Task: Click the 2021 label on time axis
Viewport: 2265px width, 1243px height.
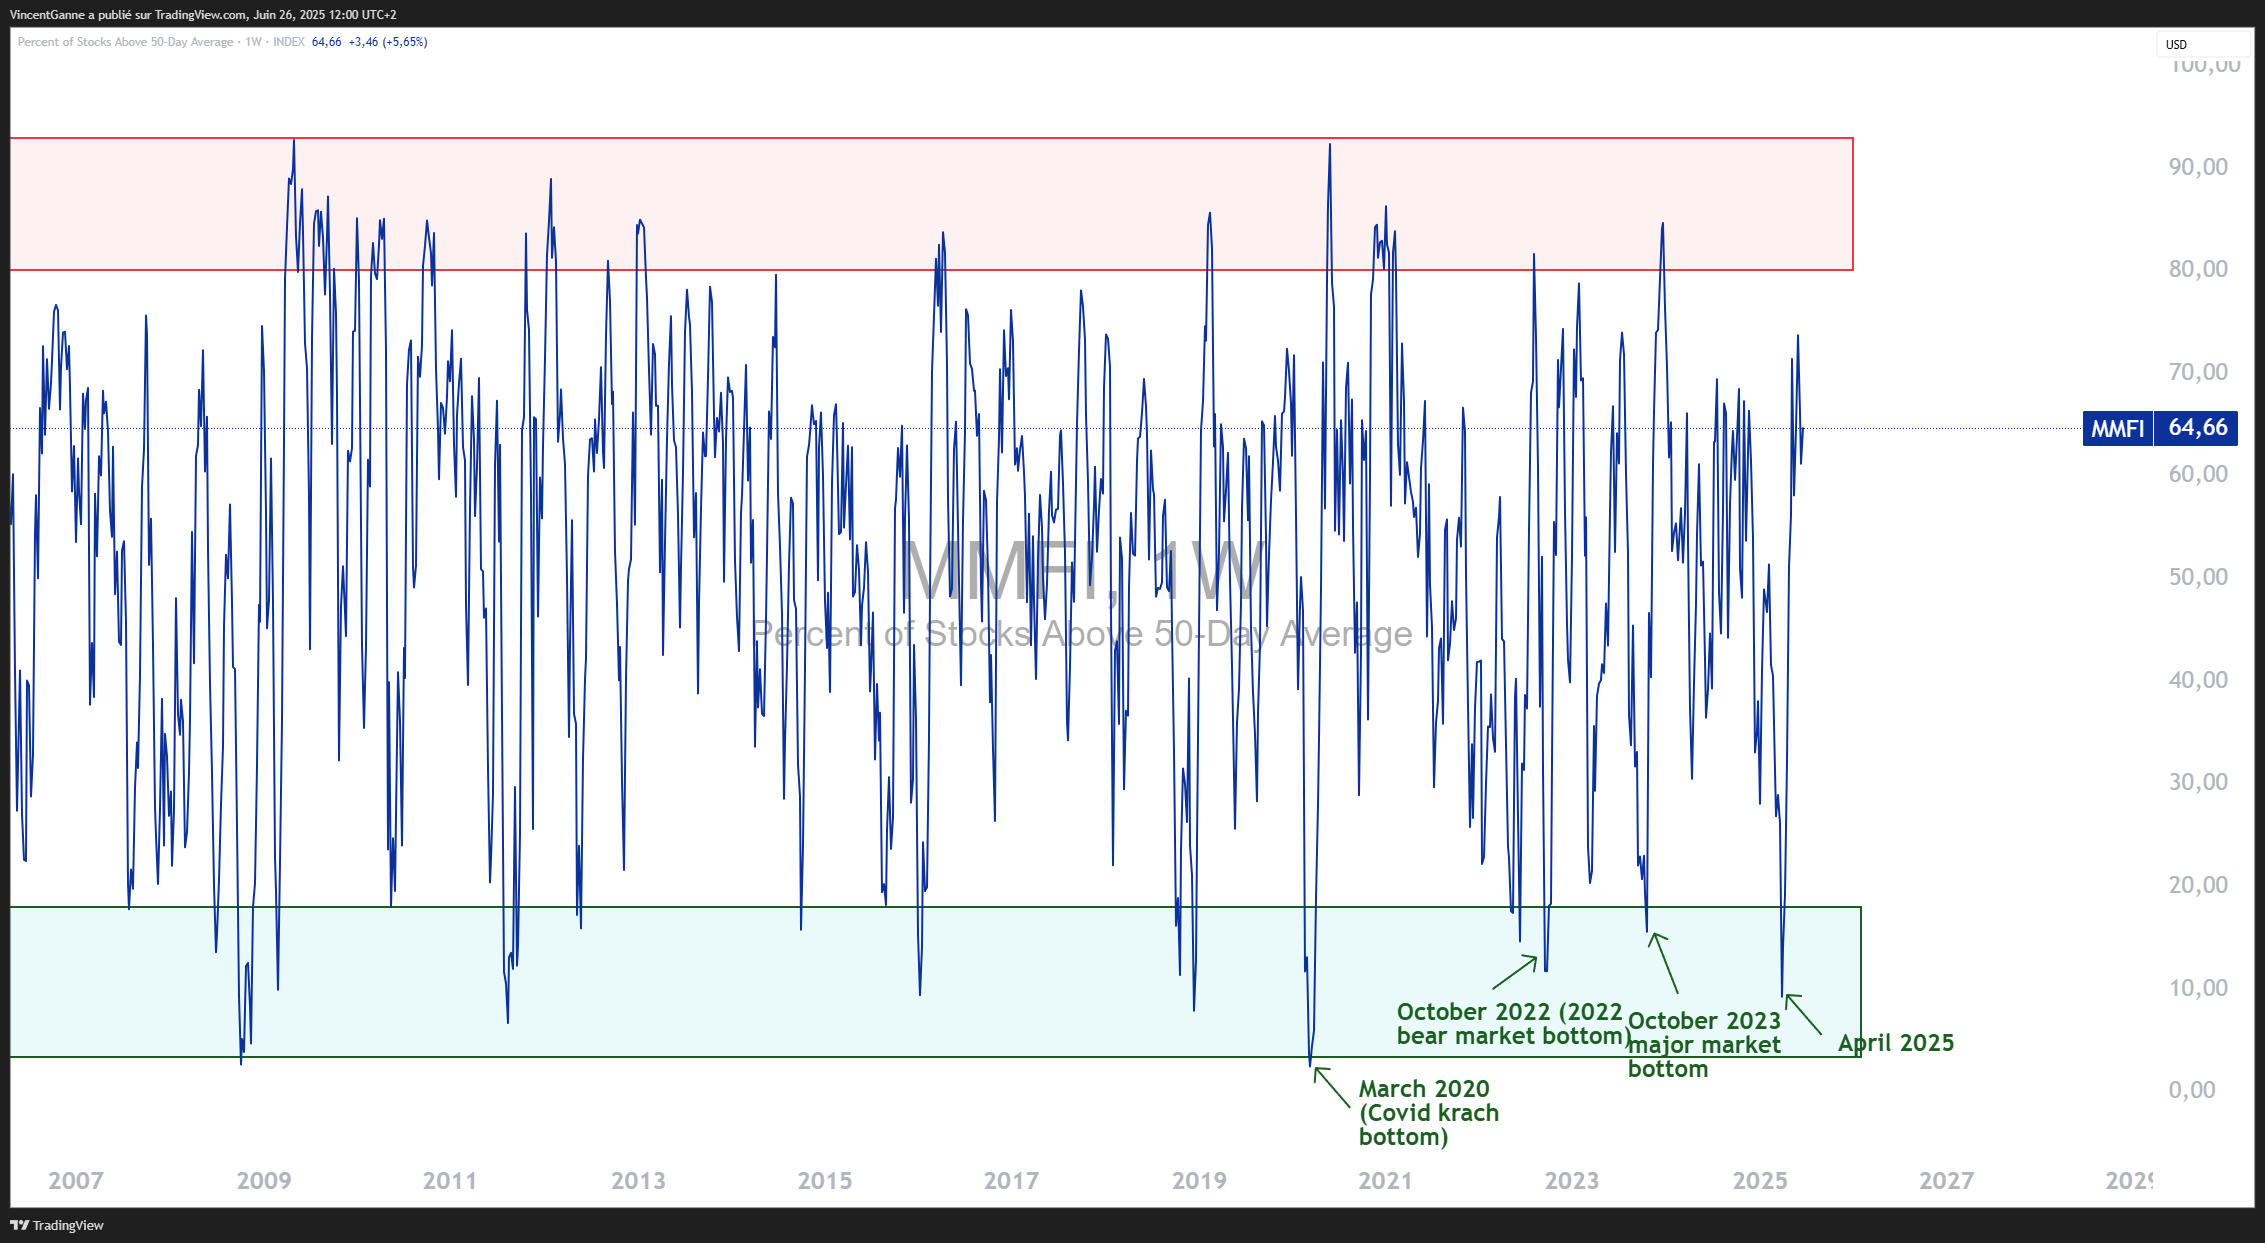Action: 1385,1181
